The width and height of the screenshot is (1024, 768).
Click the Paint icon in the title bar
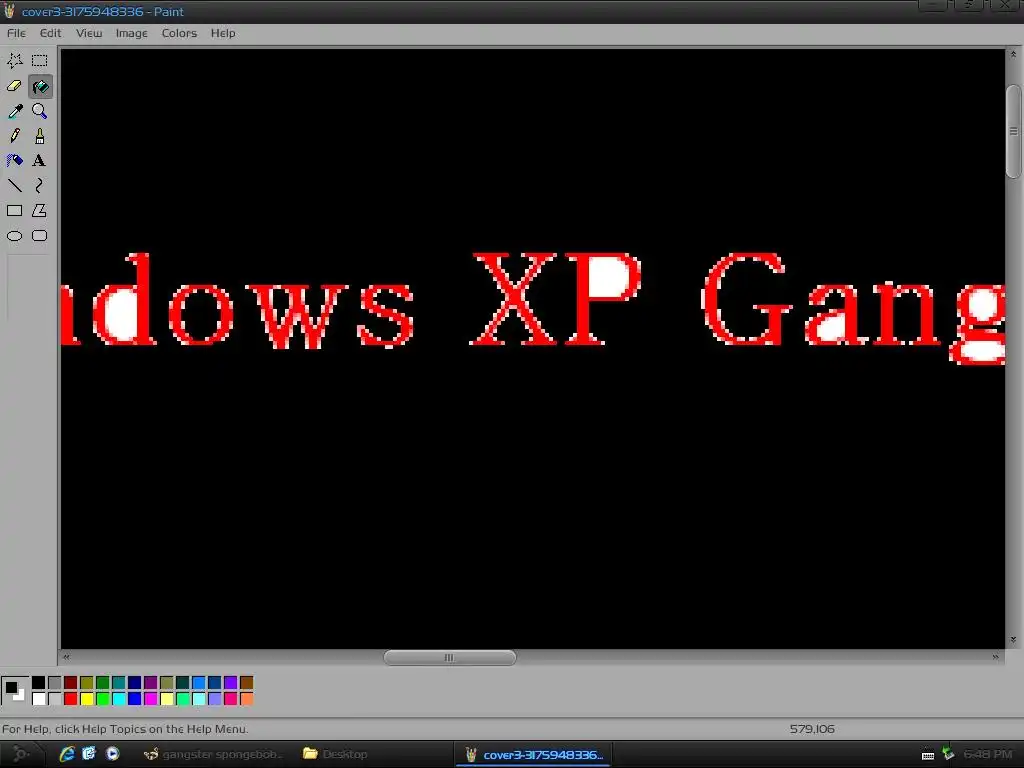(9, 11)
